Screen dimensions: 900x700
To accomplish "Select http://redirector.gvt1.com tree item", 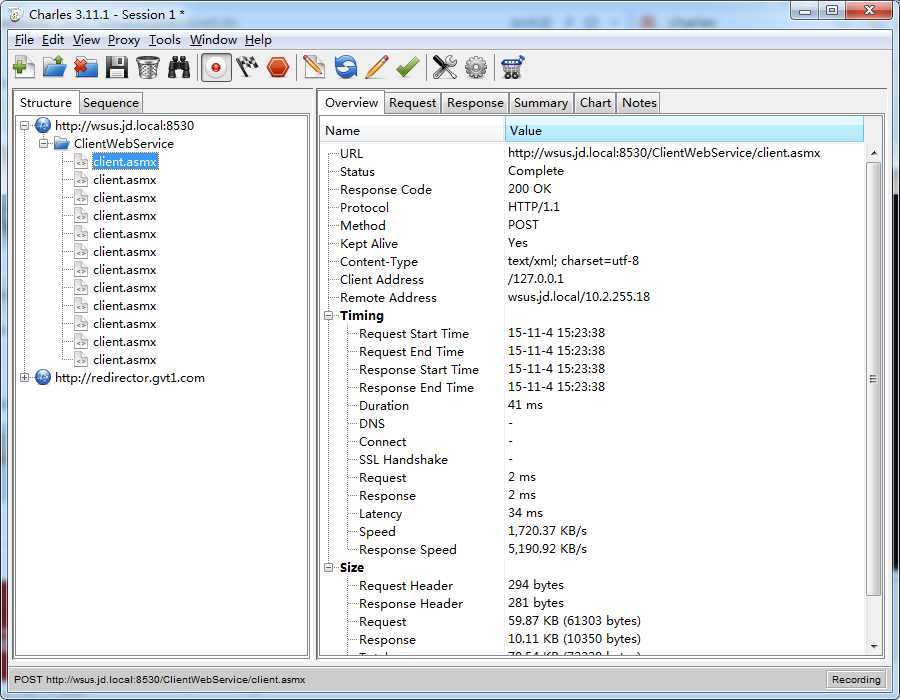I will (130, 378).
